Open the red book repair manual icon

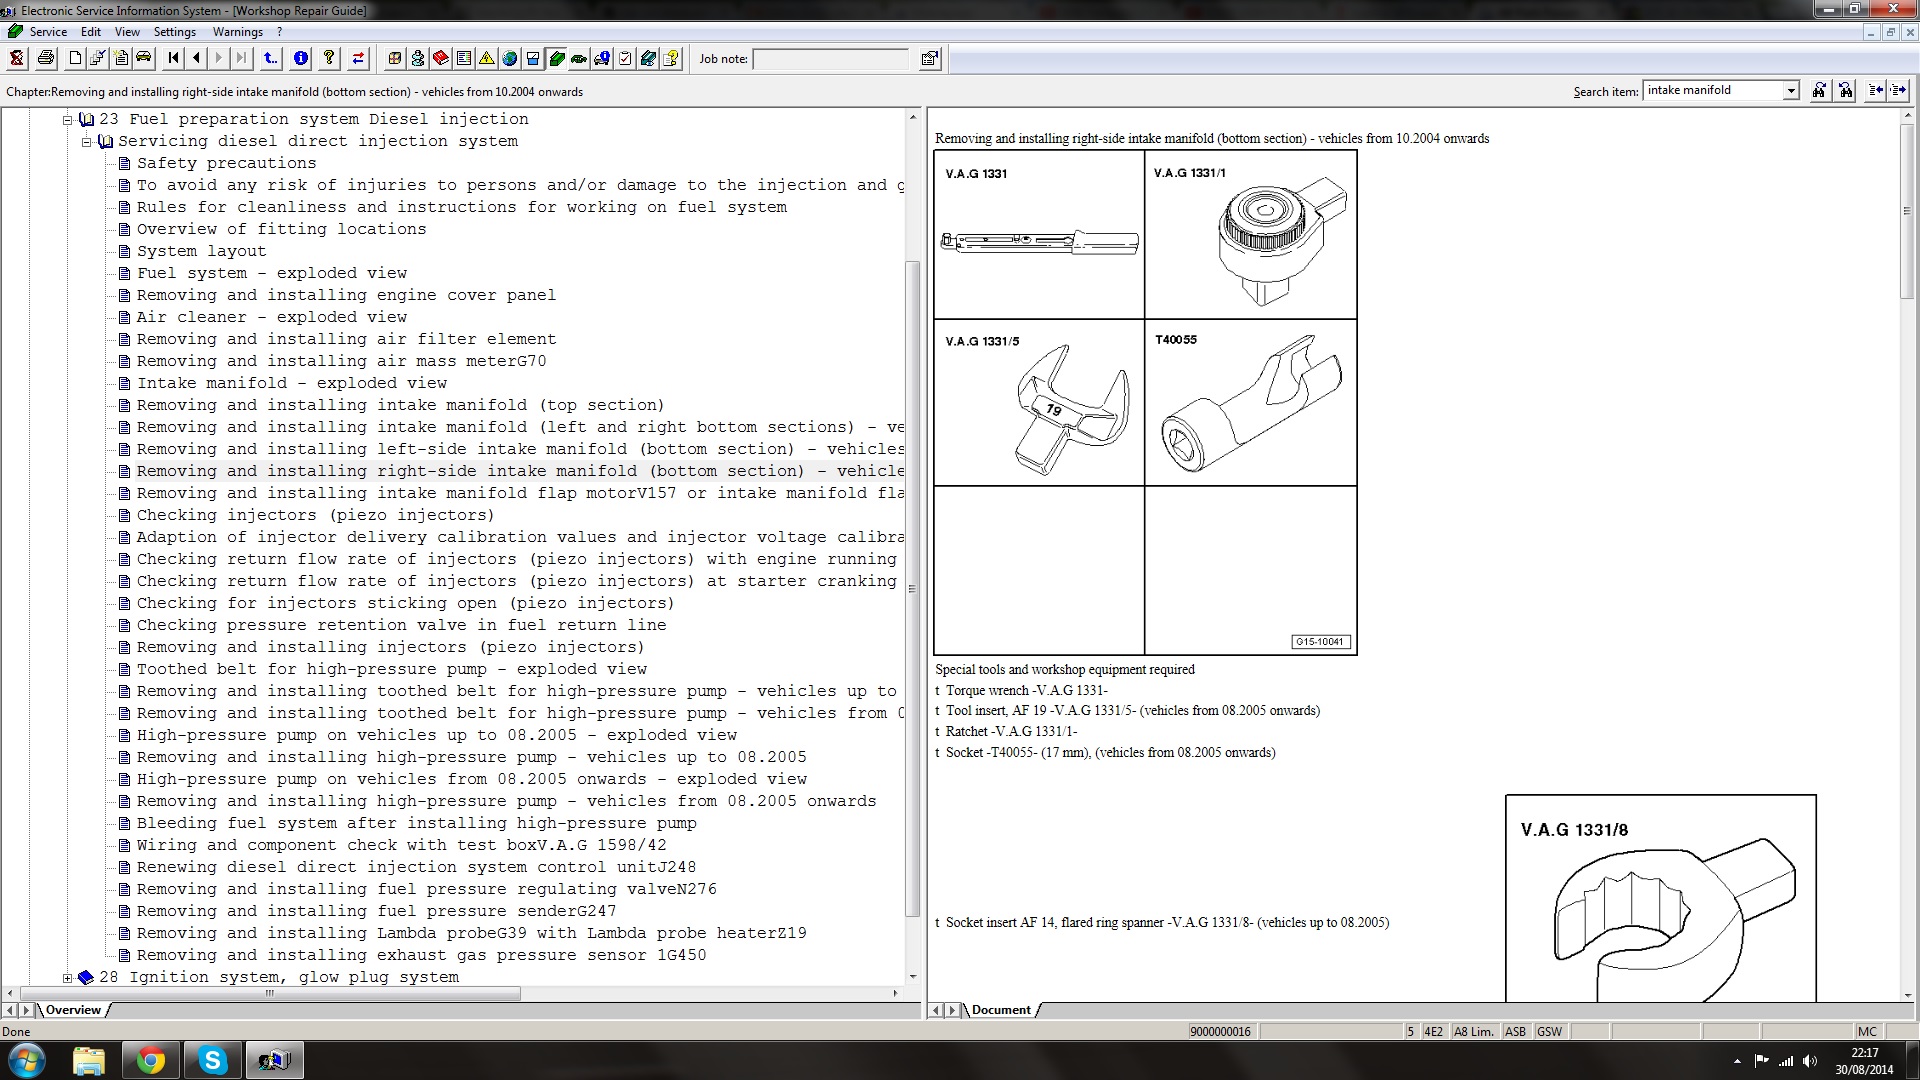(441, 58)
